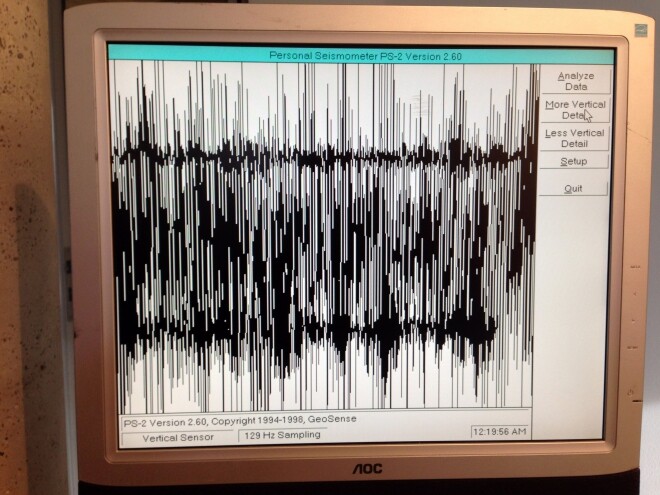Open the Setup button
The height and width of the screenshot is (495, 660).
click(x=574, y=162)
